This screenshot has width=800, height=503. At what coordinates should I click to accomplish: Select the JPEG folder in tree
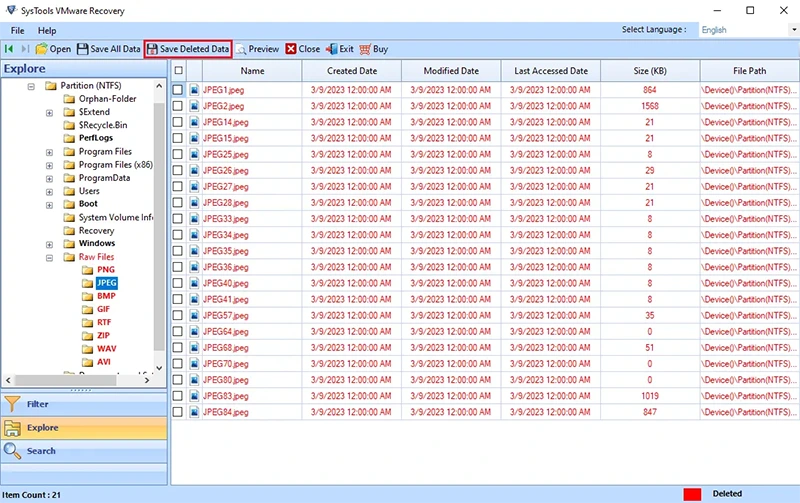(107, 283)
